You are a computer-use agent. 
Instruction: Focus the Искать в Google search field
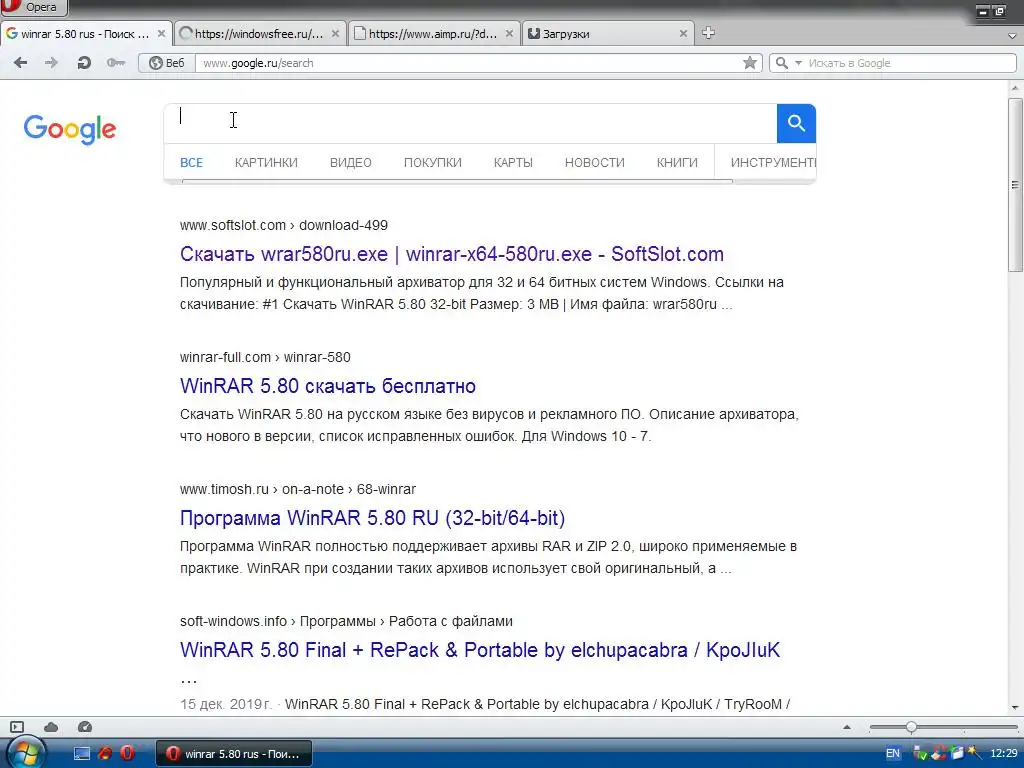point(910,63)
